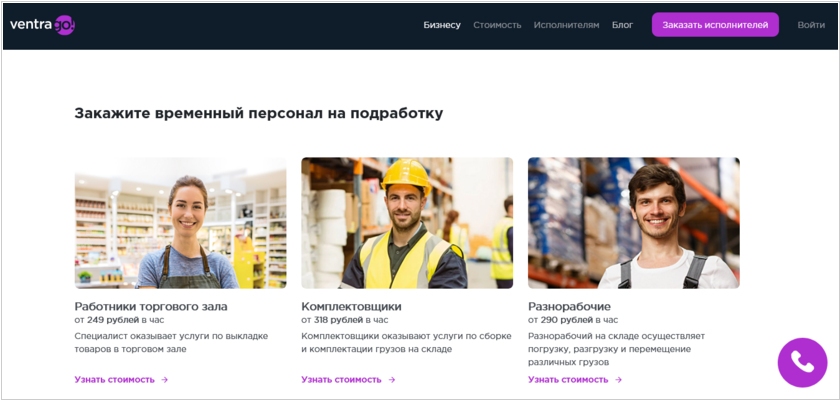Click the Заказать исполнителей button
This screenshot has width=840, height=400.
pyautogui.click(x=715, y=25)
